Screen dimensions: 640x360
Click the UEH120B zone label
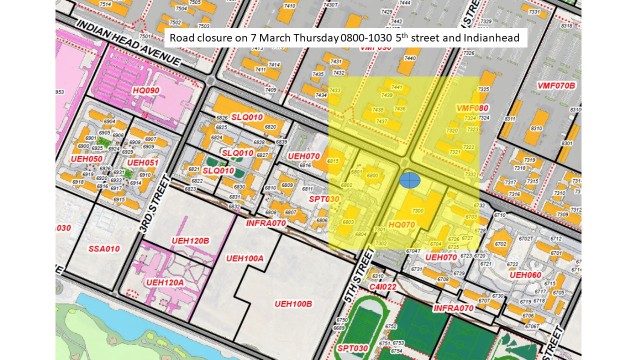pos(190,241)
